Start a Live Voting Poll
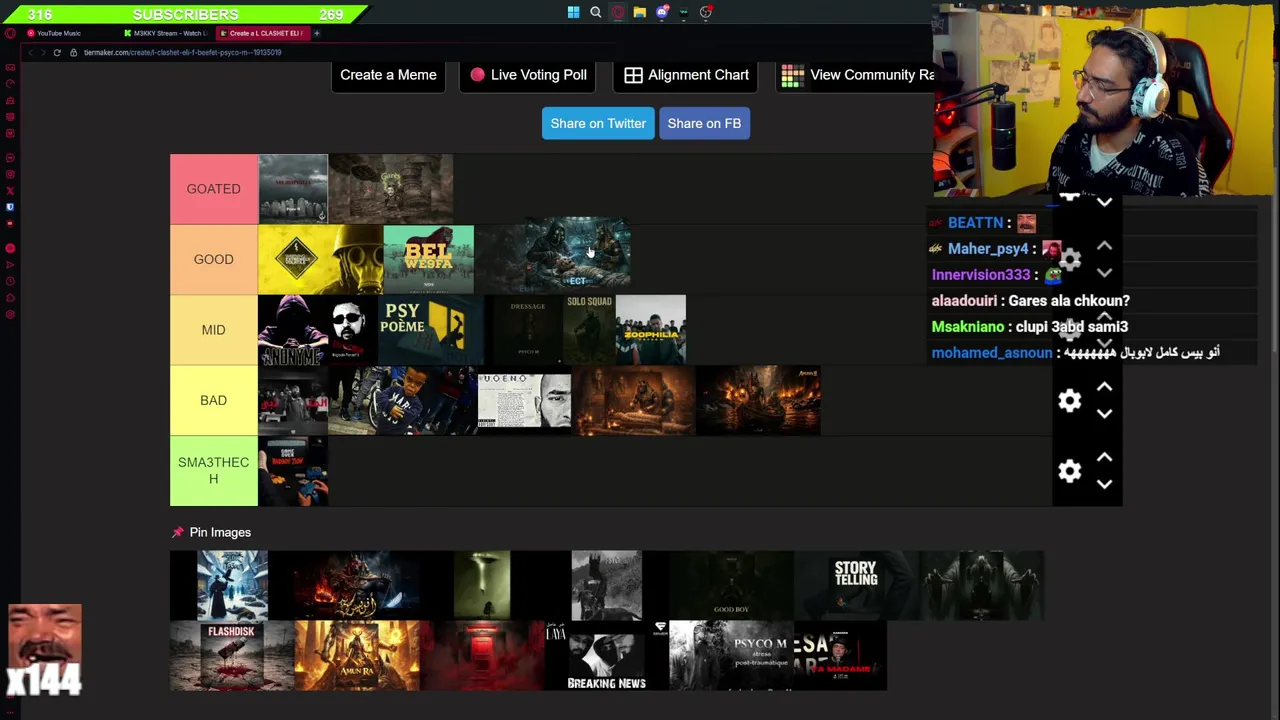This screenshot has width=1280, height=720. [528, 75]
